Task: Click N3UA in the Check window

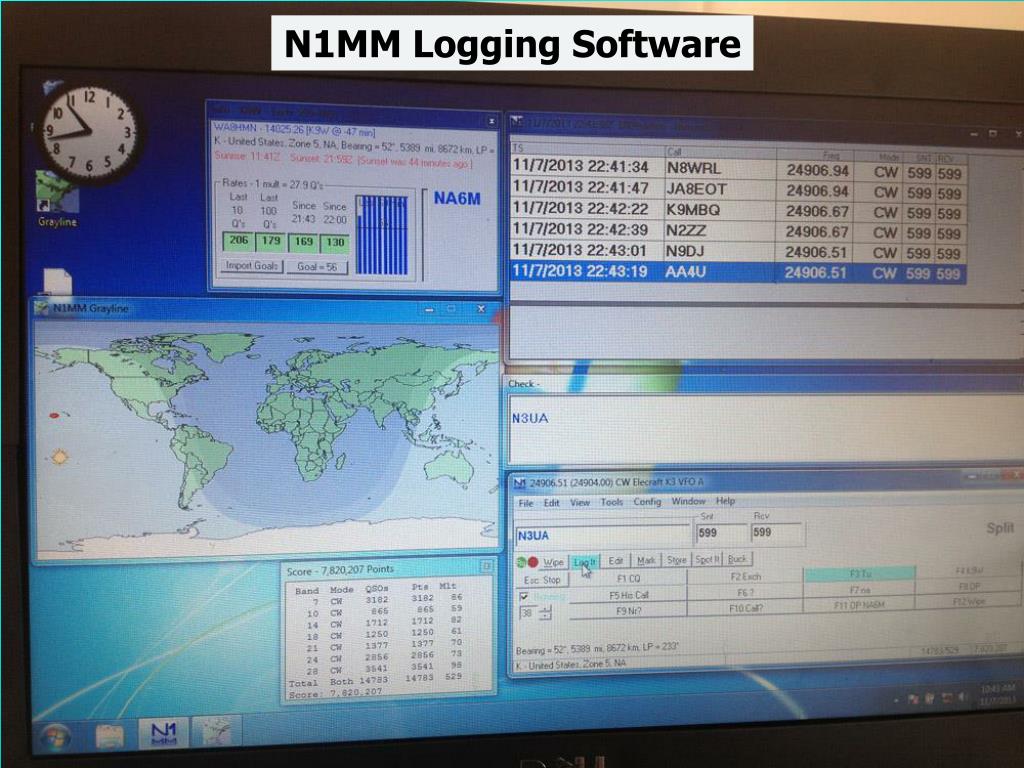Action: click(x=530, y=419)
